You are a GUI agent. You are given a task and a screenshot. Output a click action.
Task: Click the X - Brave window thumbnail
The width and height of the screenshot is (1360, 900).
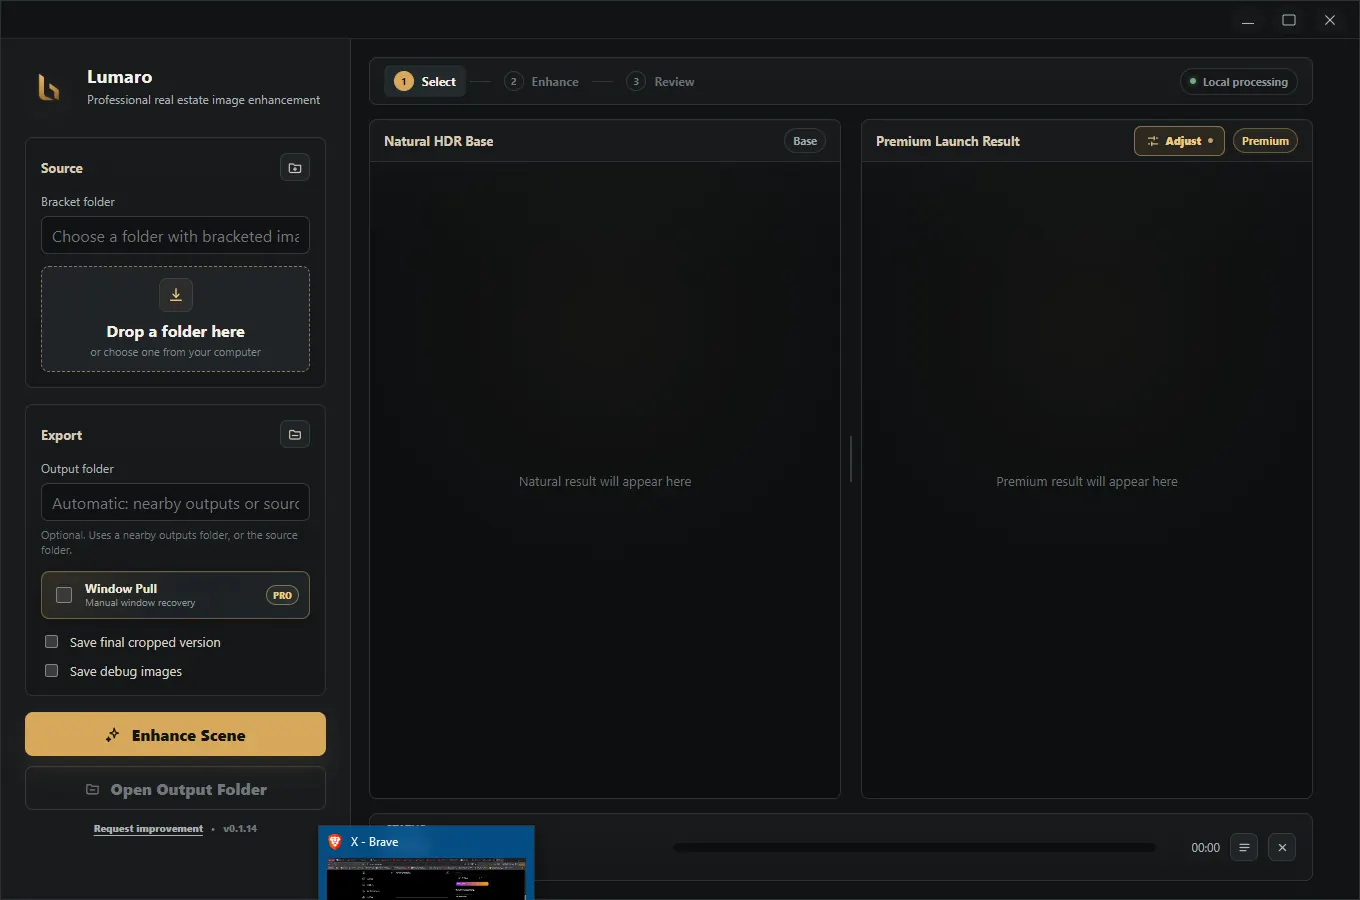pyautogui.click(x=426, y=863)
